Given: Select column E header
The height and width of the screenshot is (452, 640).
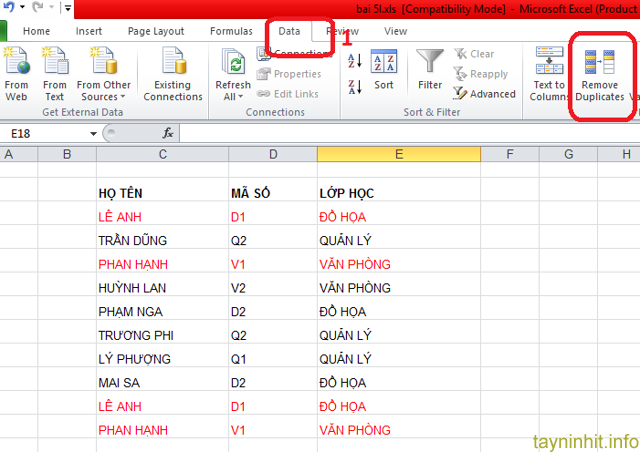Looking at the screenshot, I should (x=398, y=154).
